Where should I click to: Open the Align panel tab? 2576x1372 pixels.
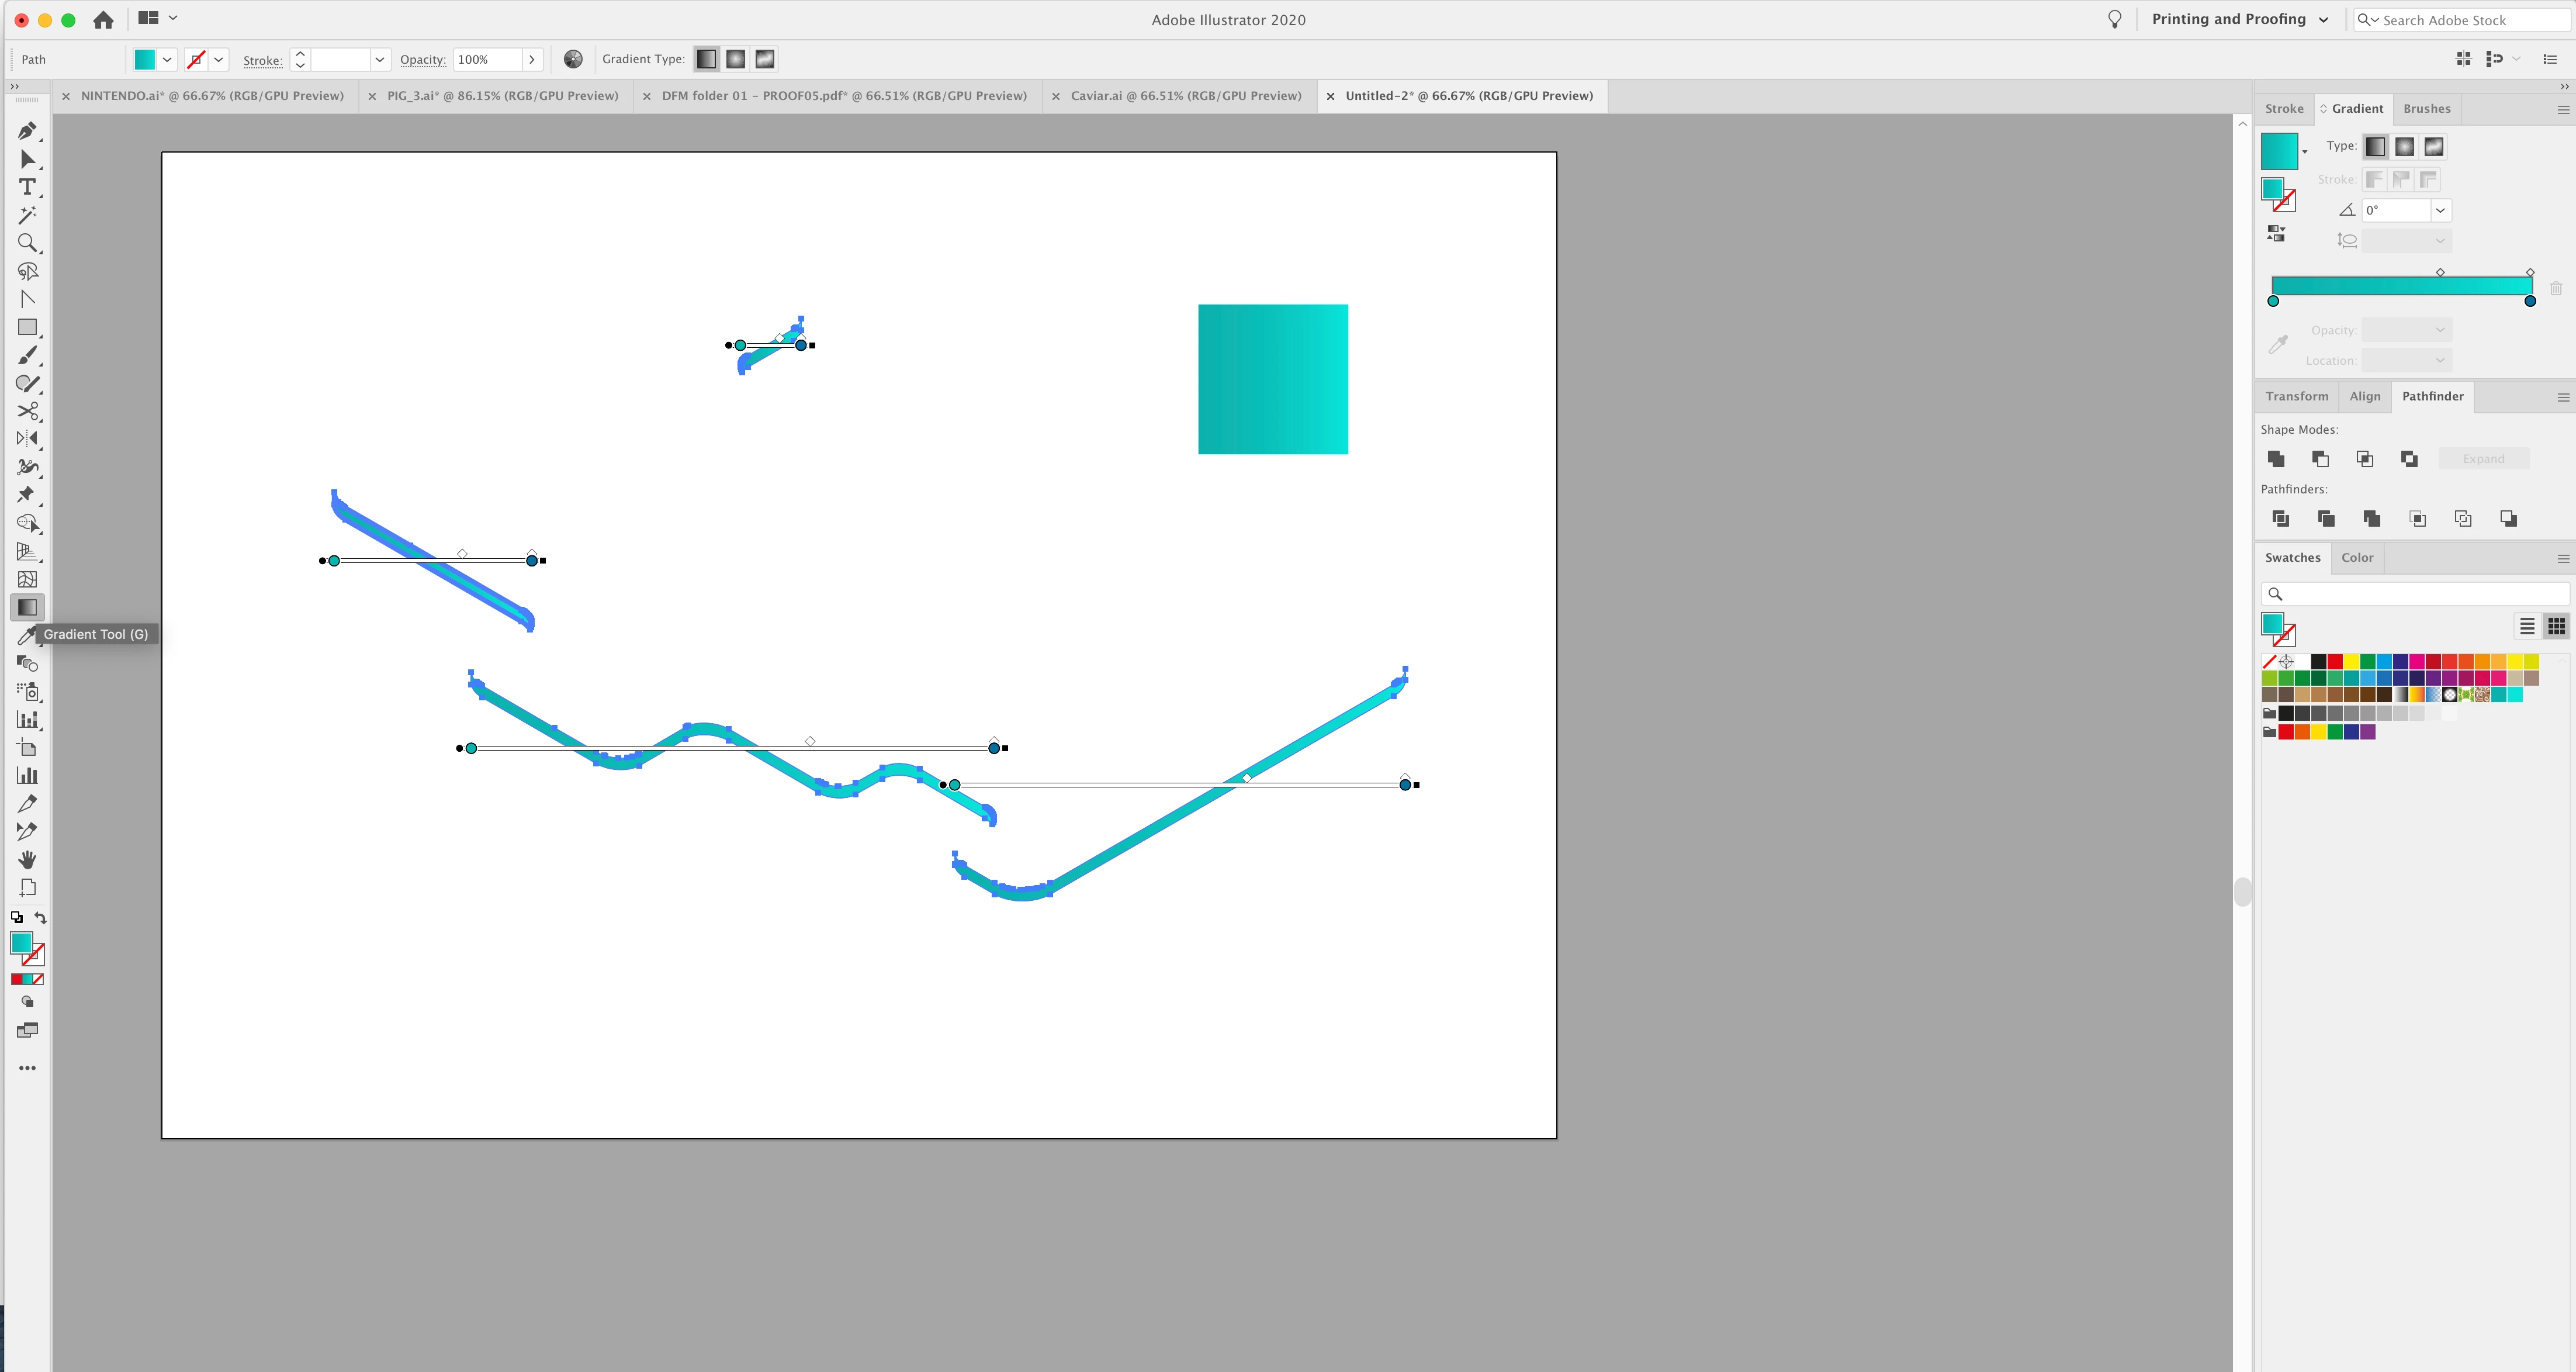coord(2364,396)
